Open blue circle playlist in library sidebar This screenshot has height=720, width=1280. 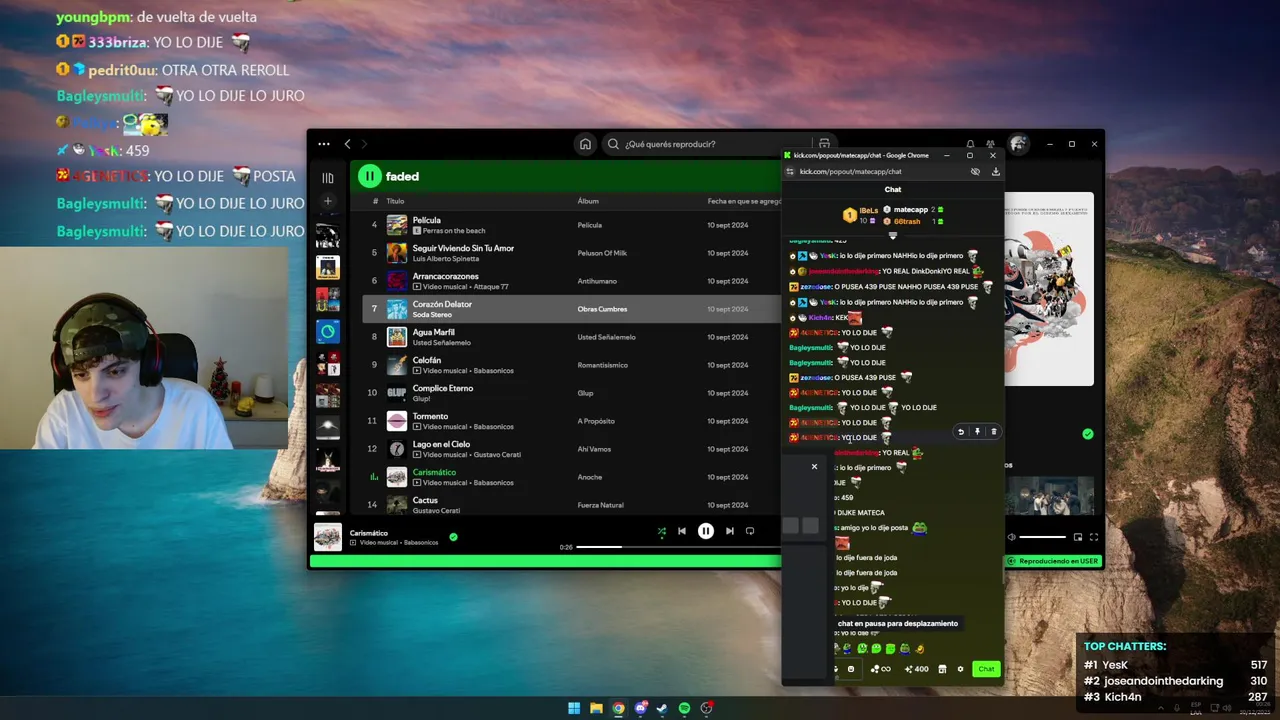[327, 331]
